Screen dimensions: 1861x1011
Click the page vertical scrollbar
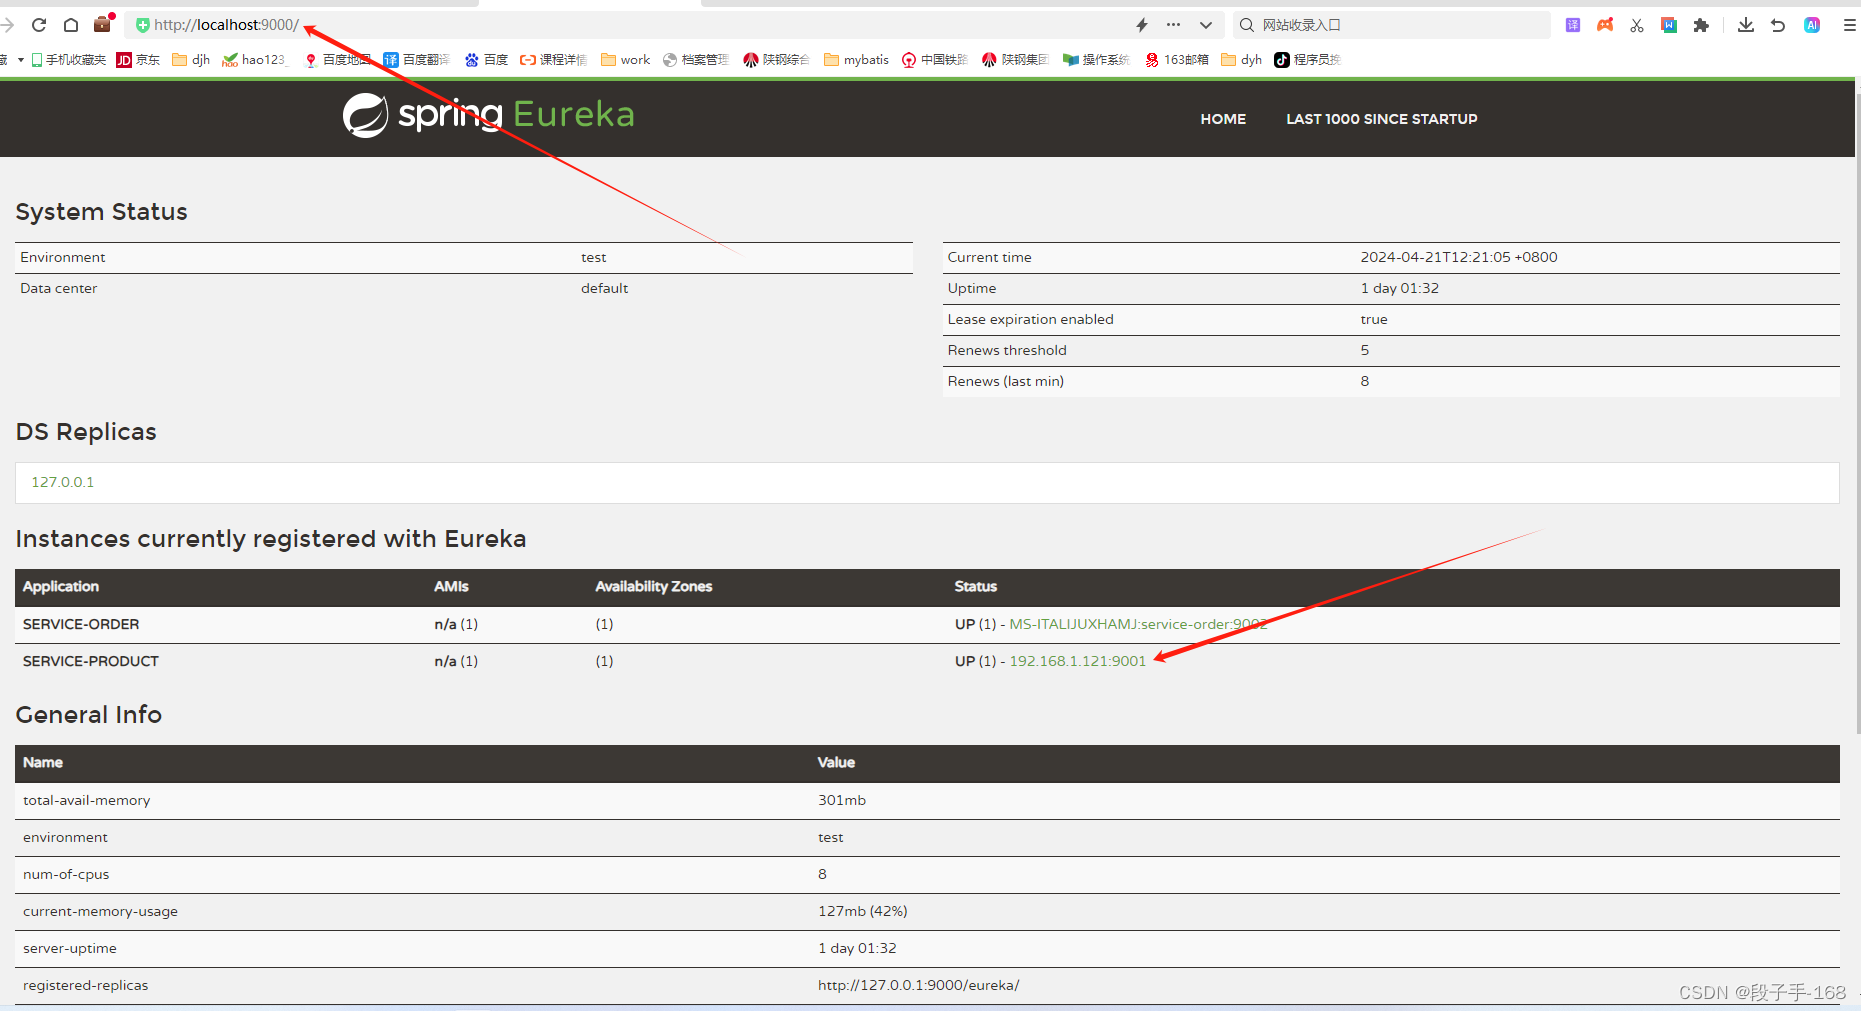[x=1857, y=414]
